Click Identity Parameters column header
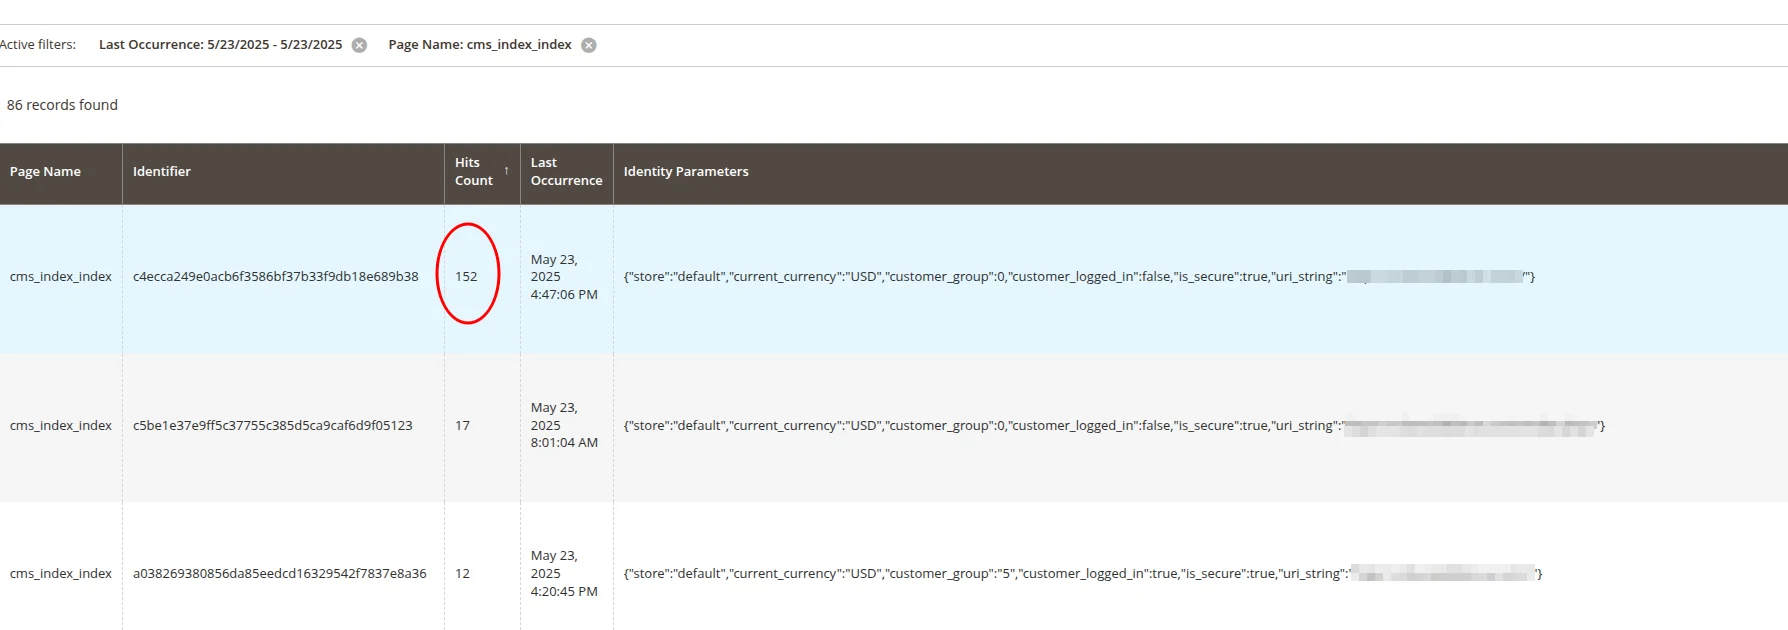Viewport: 1788px width, 630px height. [1200, 172]
